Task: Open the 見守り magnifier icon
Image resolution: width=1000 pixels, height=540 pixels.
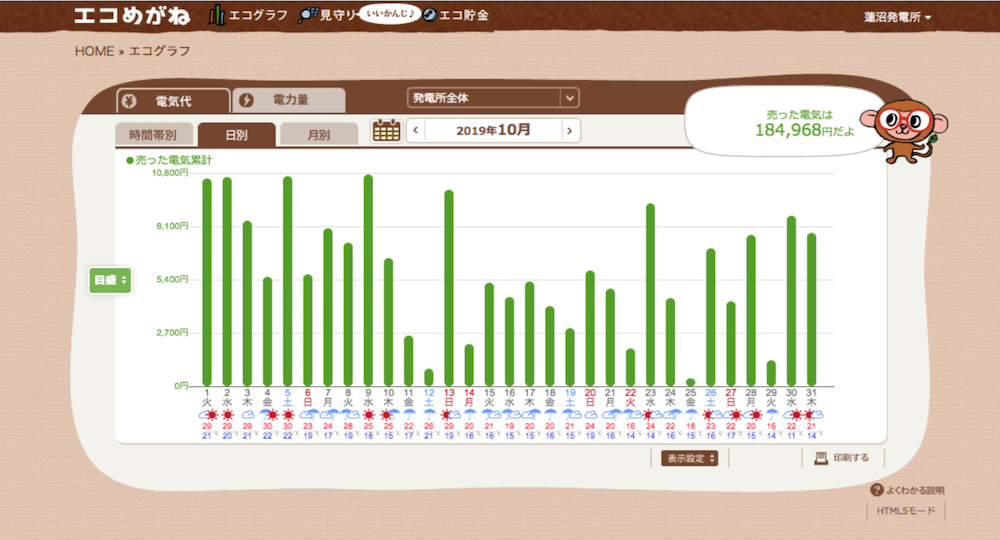Action: [307, 15]
